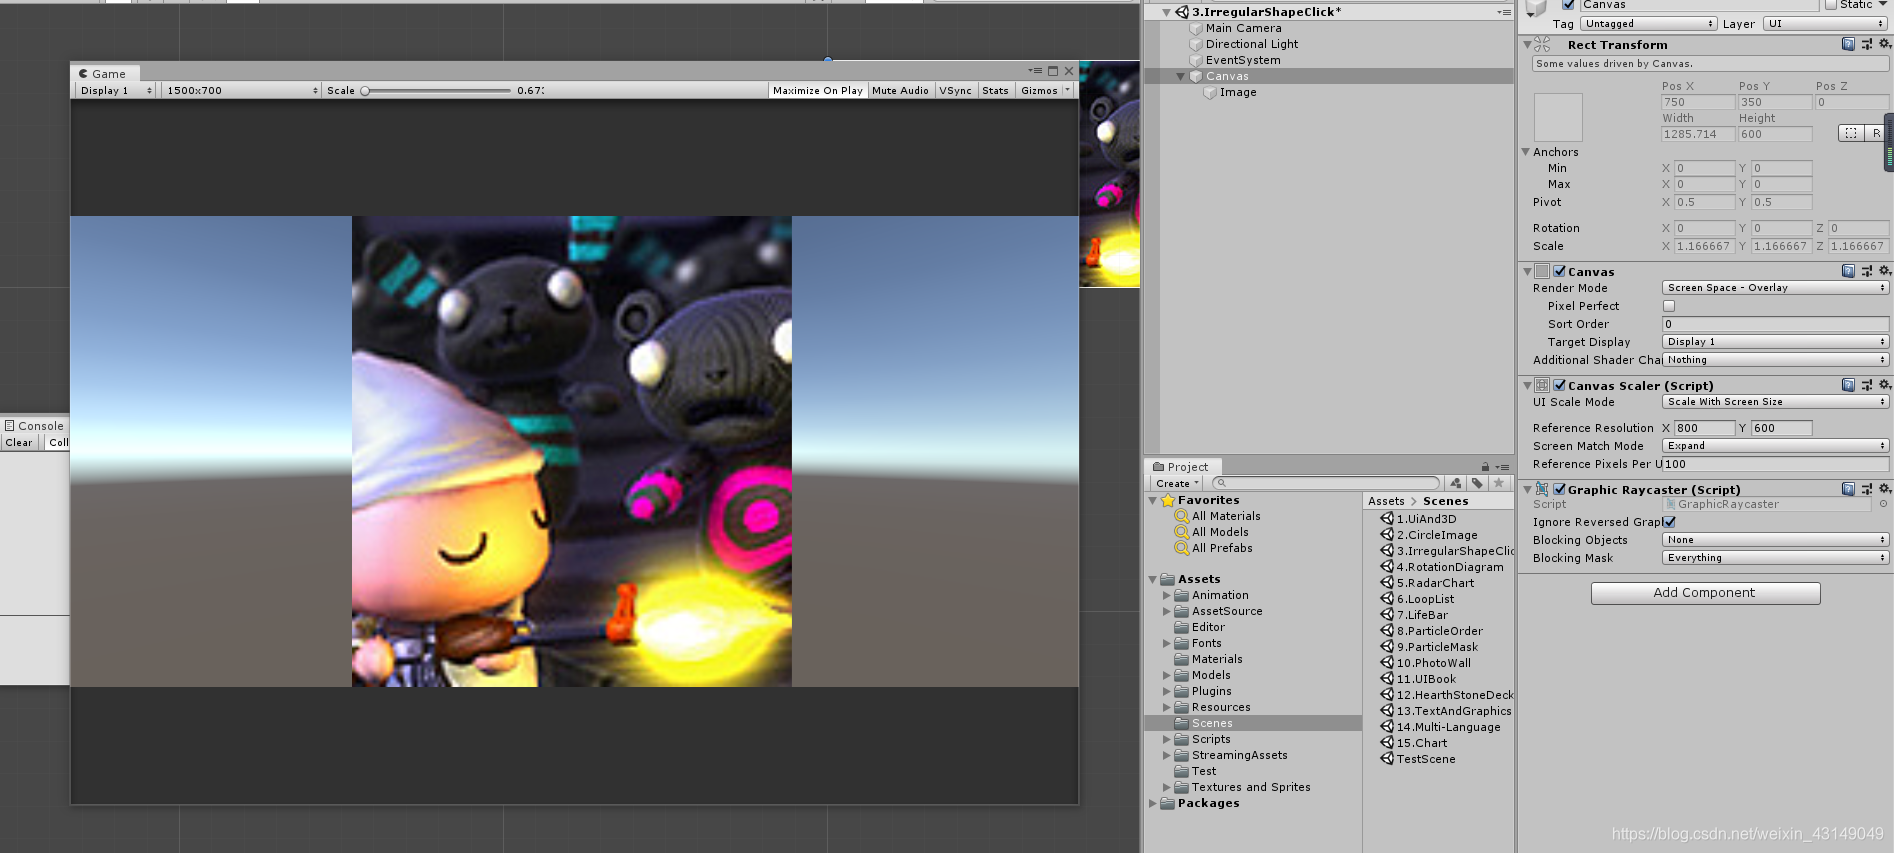Switch to the Game tab

click(x=105, y=73)
